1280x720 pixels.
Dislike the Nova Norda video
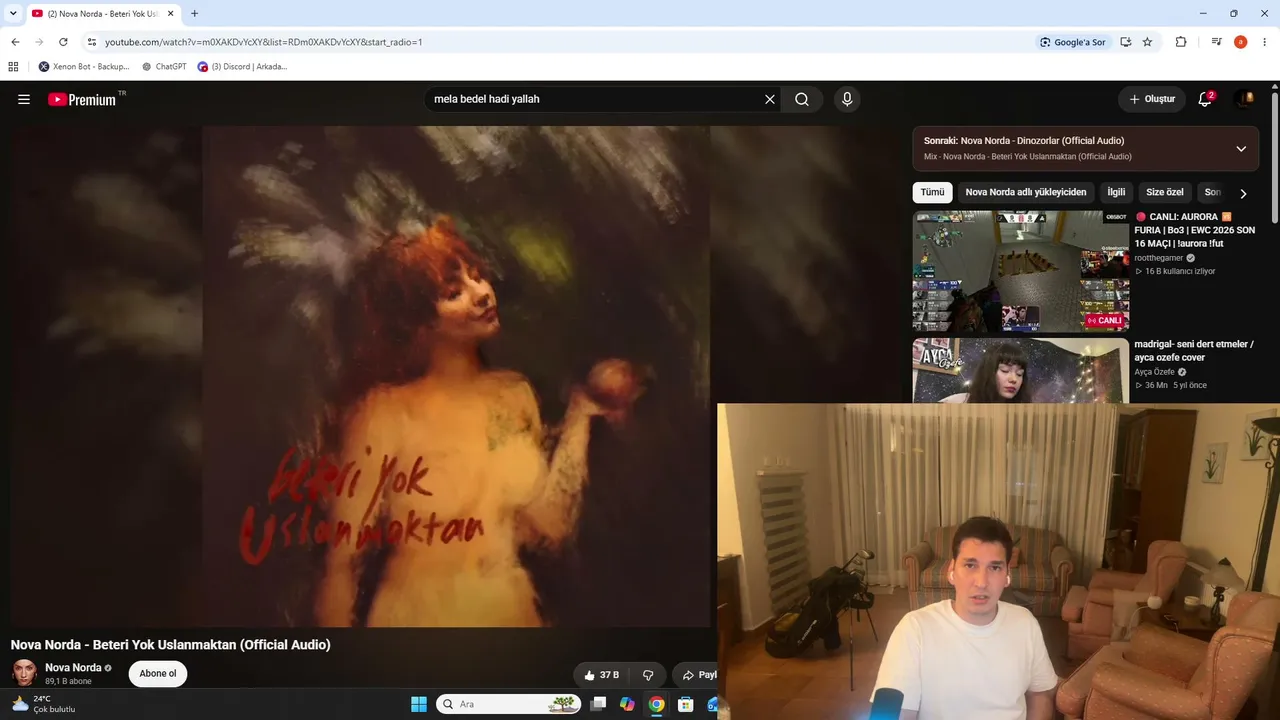pos(648,675)
